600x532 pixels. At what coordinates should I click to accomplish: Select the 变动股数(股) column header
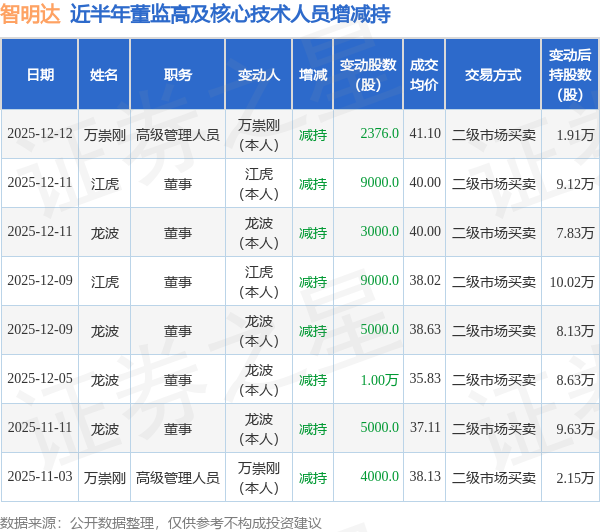[x=368, y=75]
